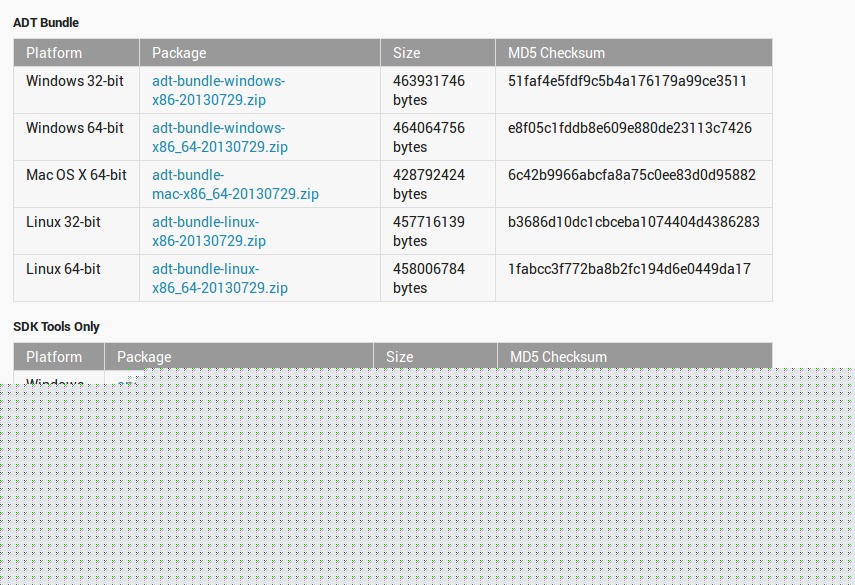The width and height of the screenshot is (855, 585).
Task: Download adt-bundle-linux-x86-20130729.zip
Action: click(x=208, y=231)
